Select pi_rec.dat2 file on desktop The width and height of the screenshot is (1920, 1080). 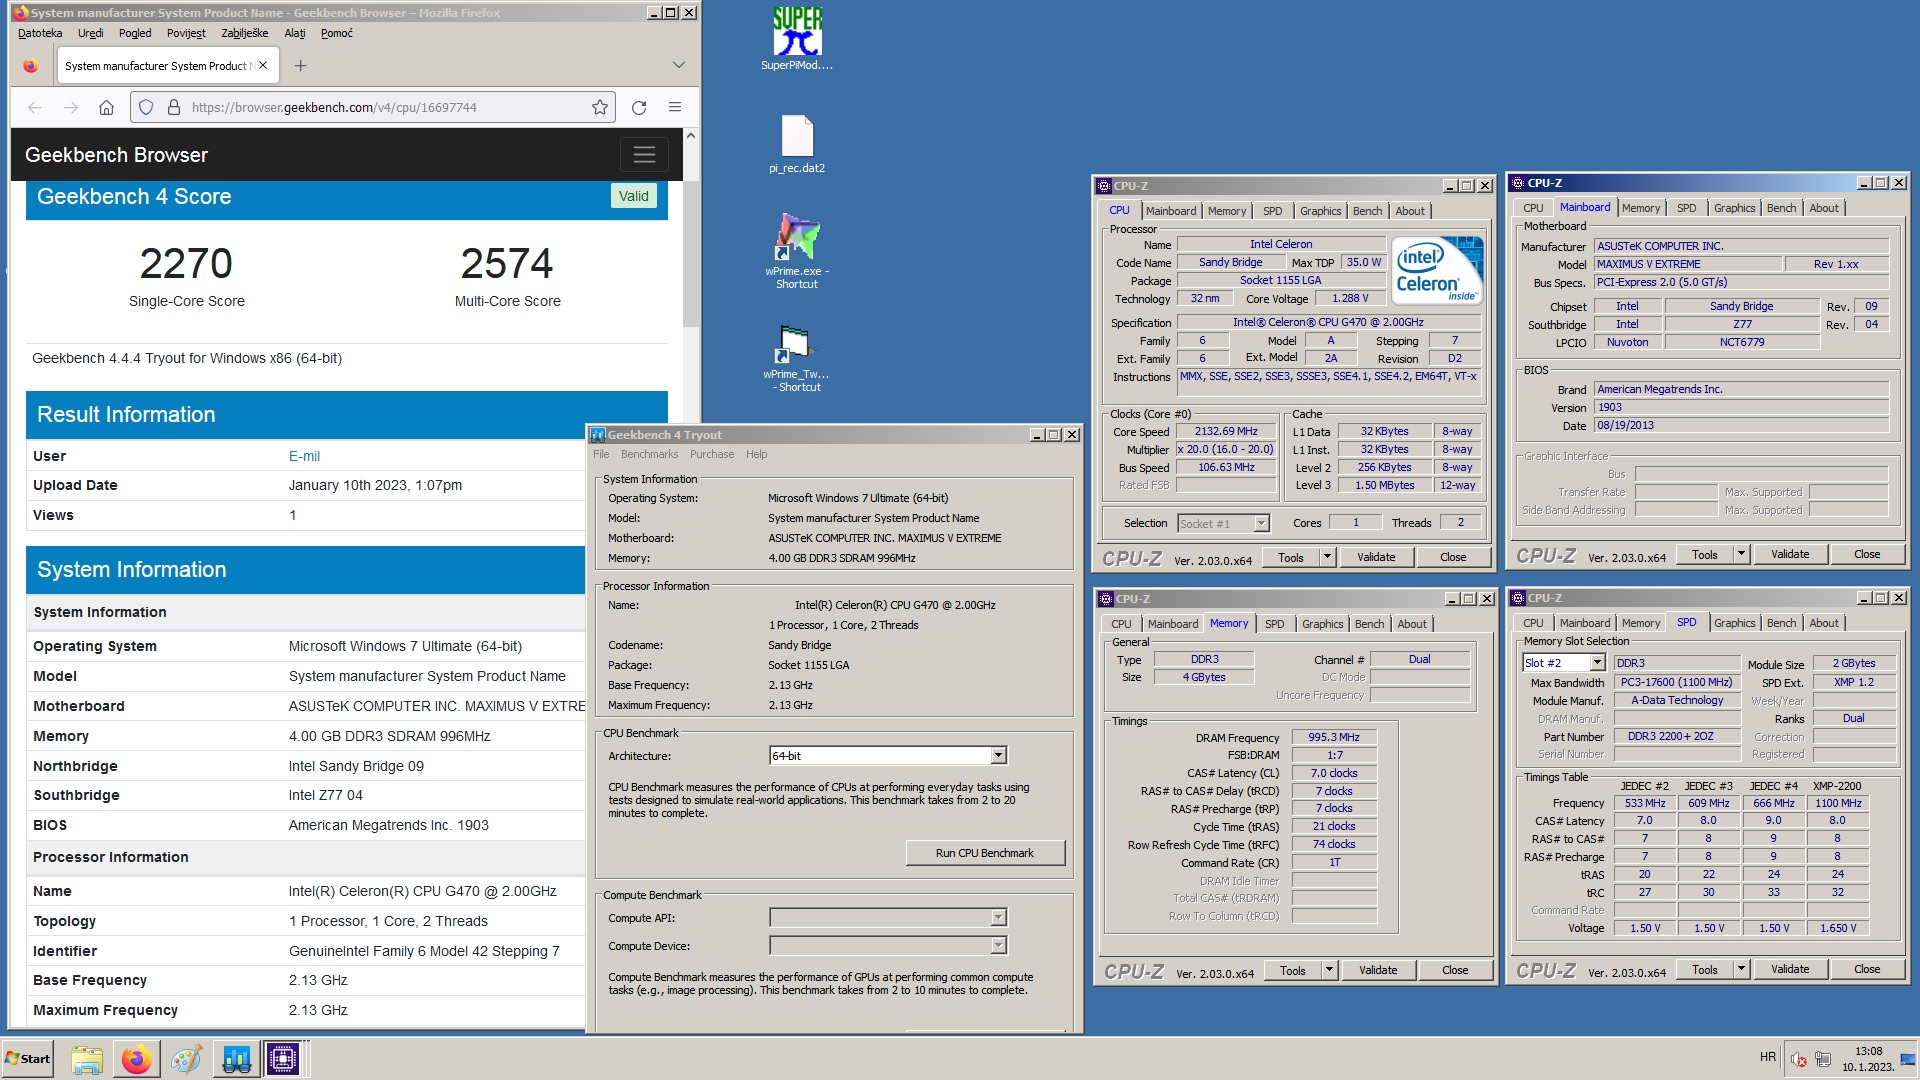(x=797, y=143)
